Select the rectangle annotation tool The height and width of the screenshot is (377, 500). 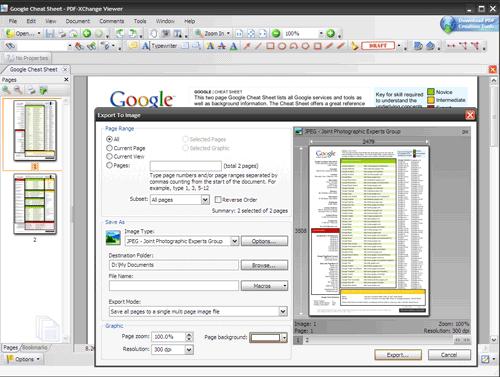270,46
